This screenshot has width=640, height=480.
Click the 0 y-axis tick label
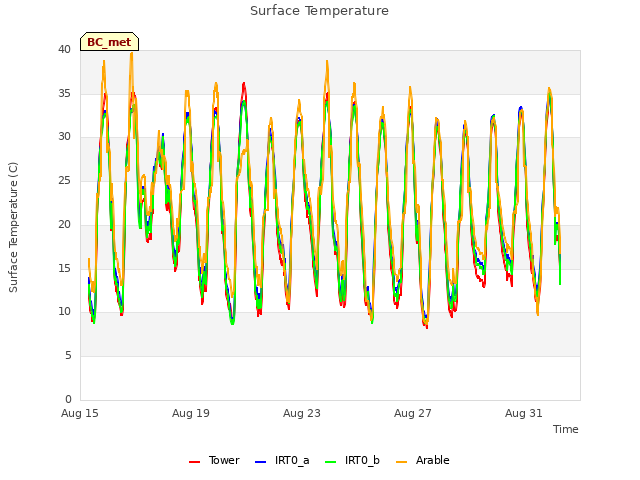[68, 399]
